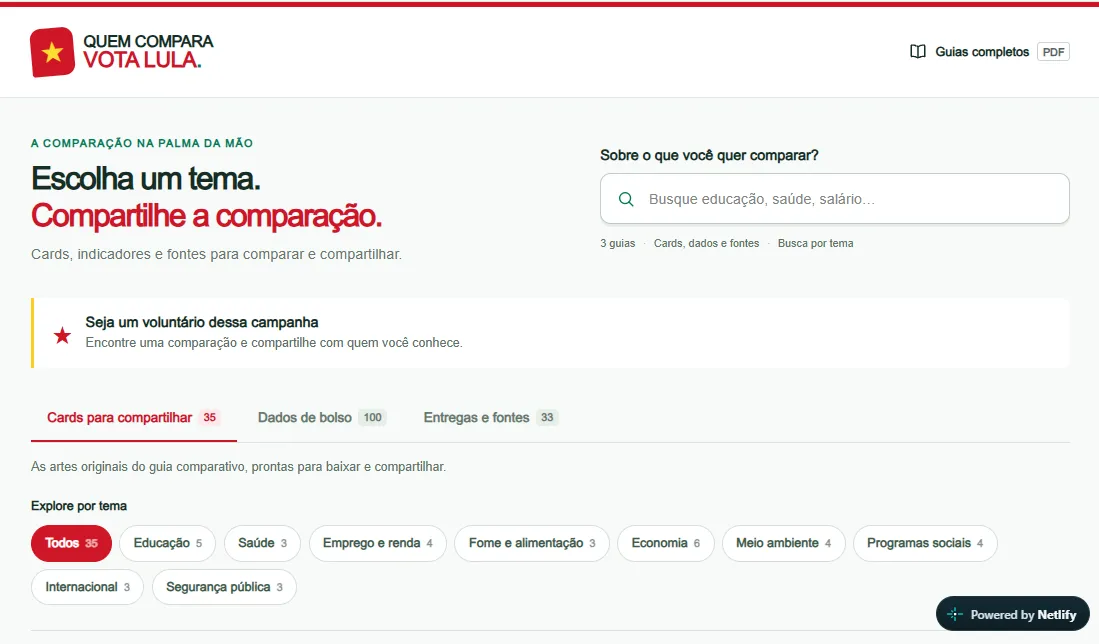This screenshot has width=1099, height=644.
Task: Click the 'Encontre uma comparação e compartilhe' text
Action: pos(274,343)
